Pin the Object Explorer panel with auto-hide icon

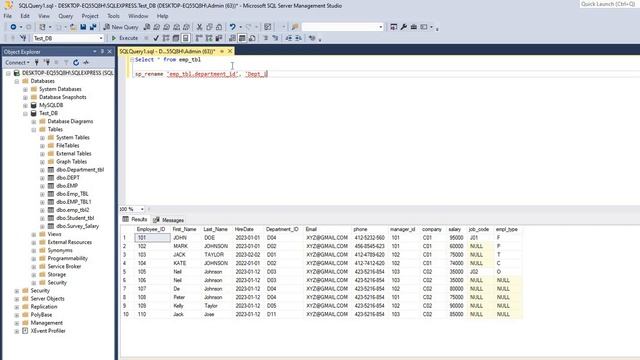102,51
